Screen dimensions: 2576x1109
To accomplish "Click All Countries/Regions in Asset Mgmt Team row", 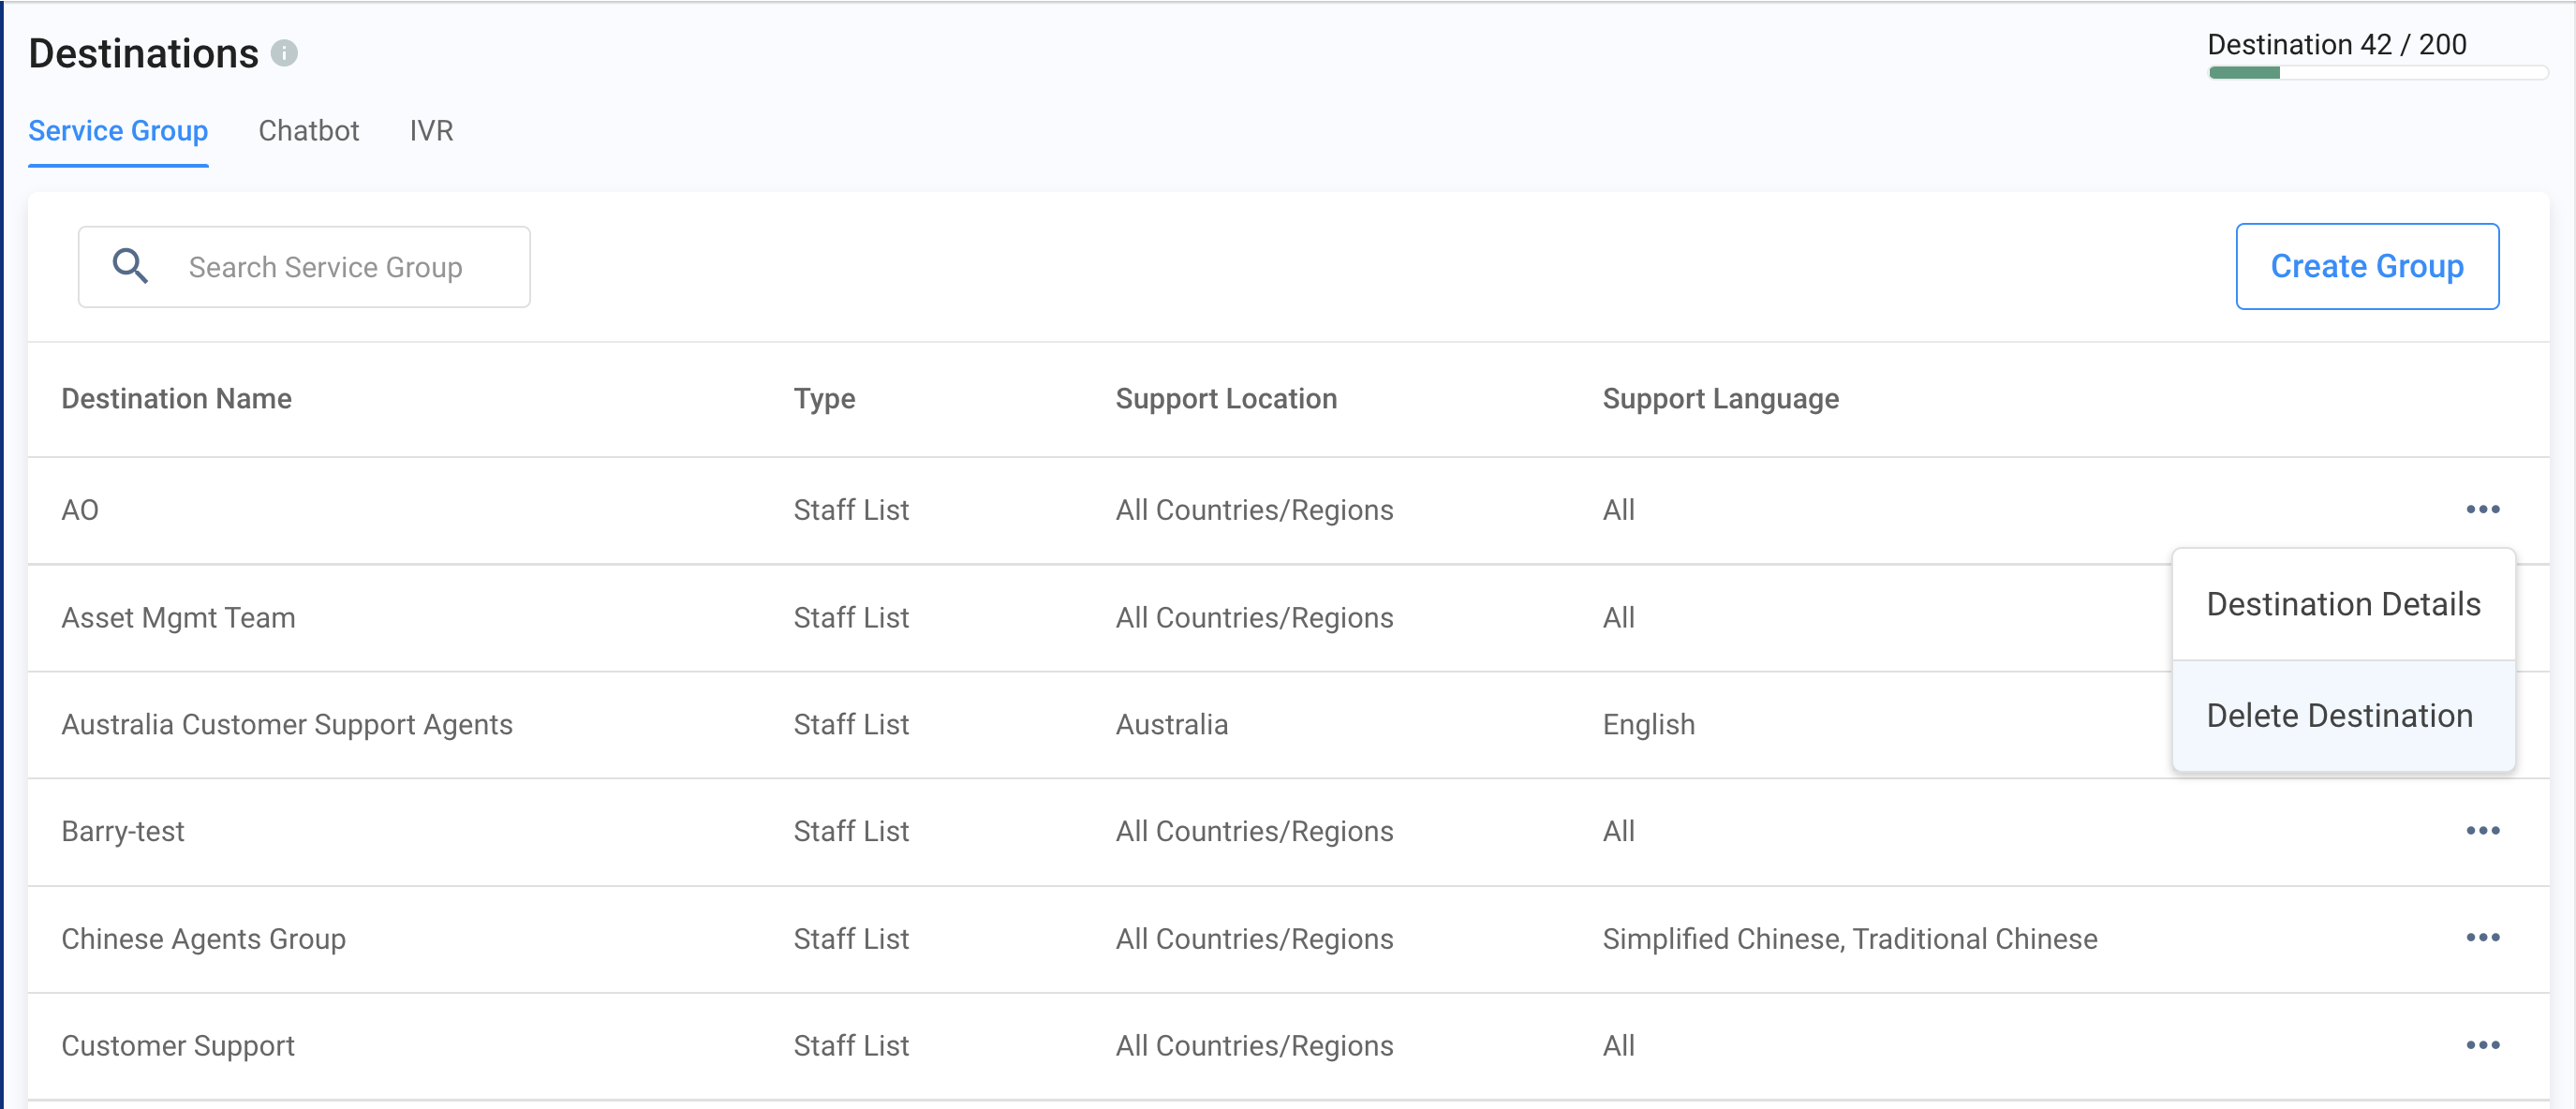I will (1254, 617).
